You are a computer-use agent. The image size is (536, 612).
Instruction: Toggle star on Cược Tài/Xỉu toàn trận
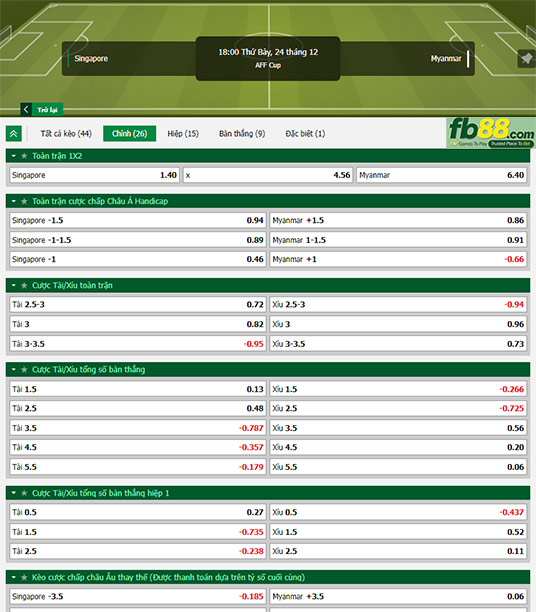point(24,286)
